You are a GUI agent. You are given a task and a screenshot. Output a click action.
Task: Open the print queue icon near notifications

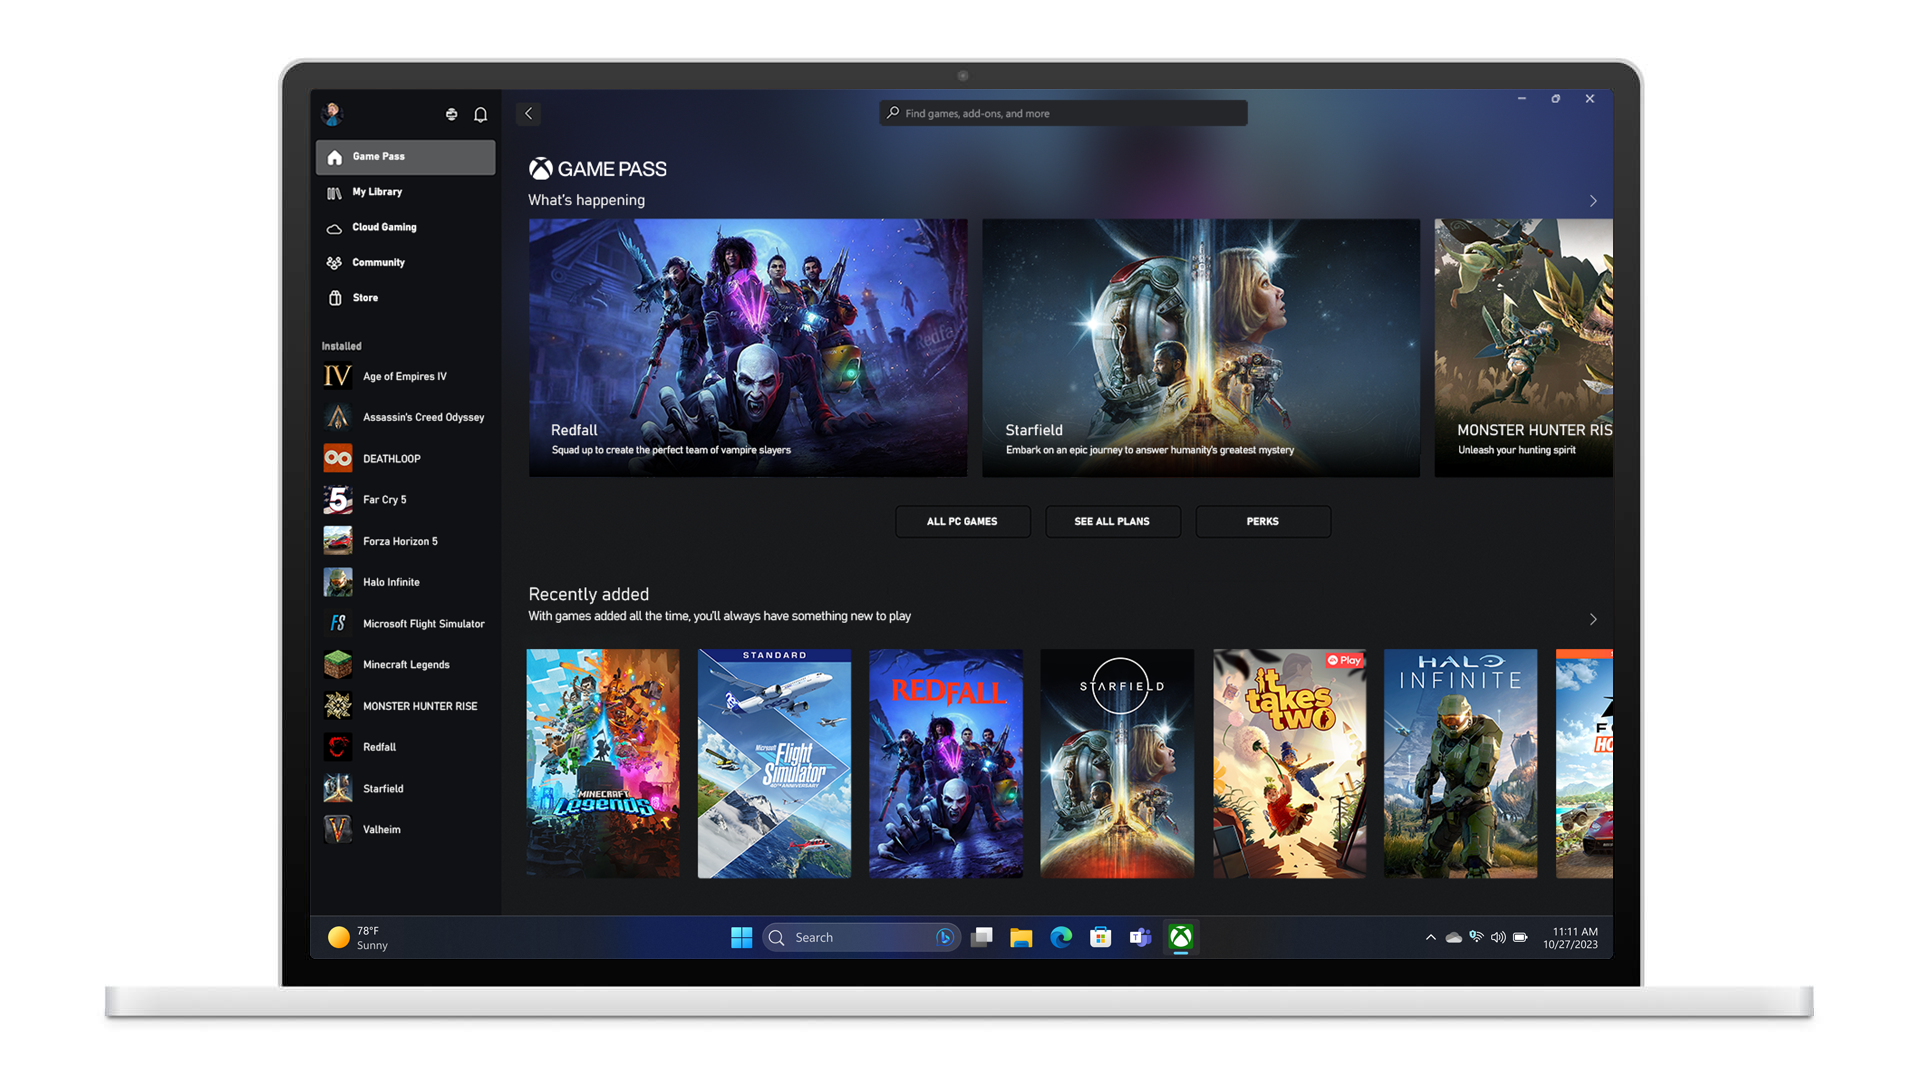point(452,114)
